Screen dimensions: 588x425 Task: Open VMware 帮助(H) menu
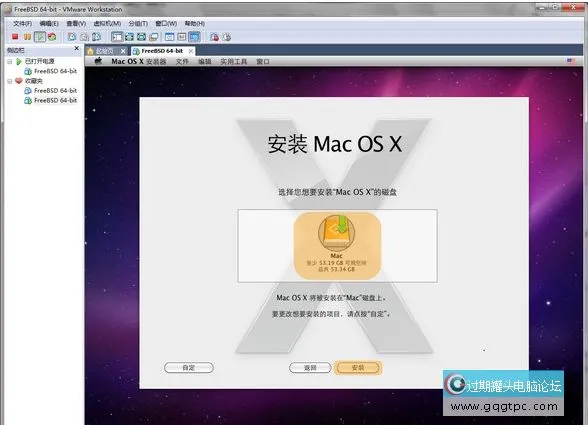click(x=195, y=24)
